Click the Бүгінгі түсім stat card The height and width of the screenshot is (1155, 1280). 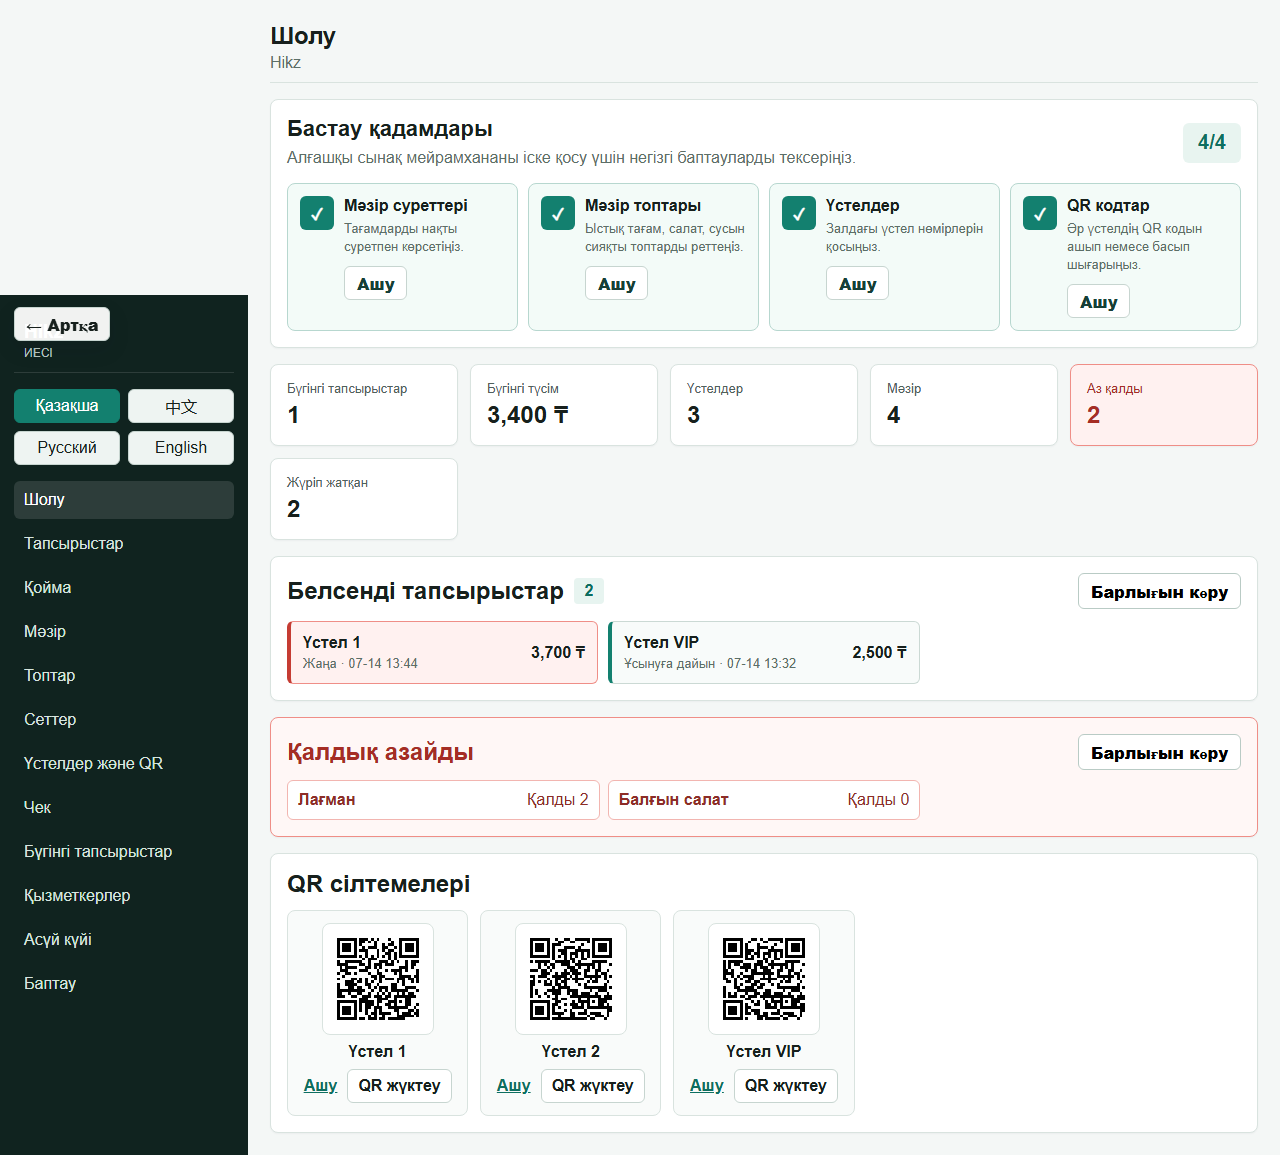564,405
